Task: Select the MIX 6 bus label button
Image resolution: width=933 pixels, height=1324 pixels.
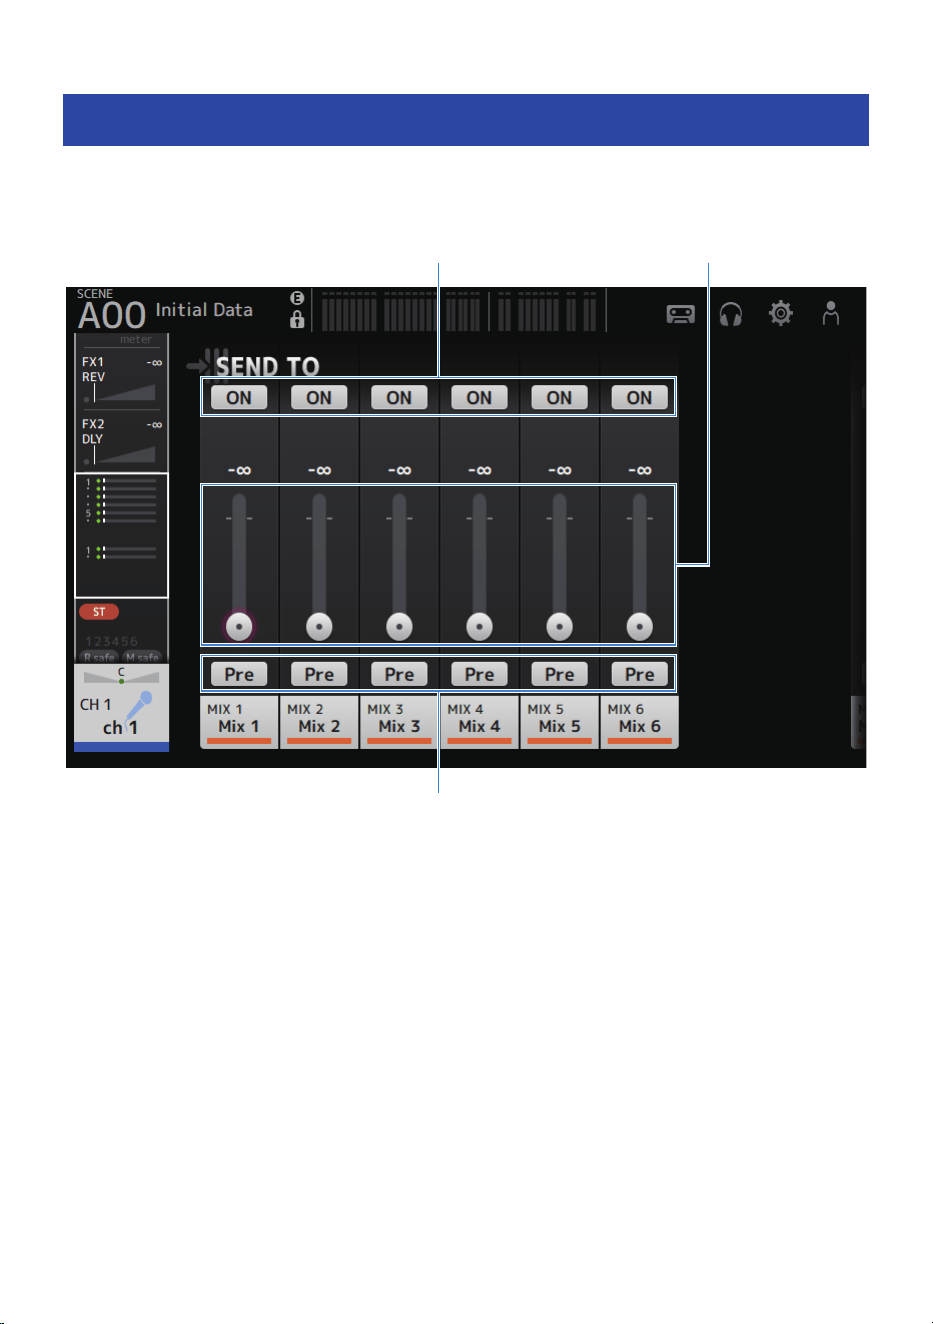Action: pyautogui.click(x=639, y=722)
